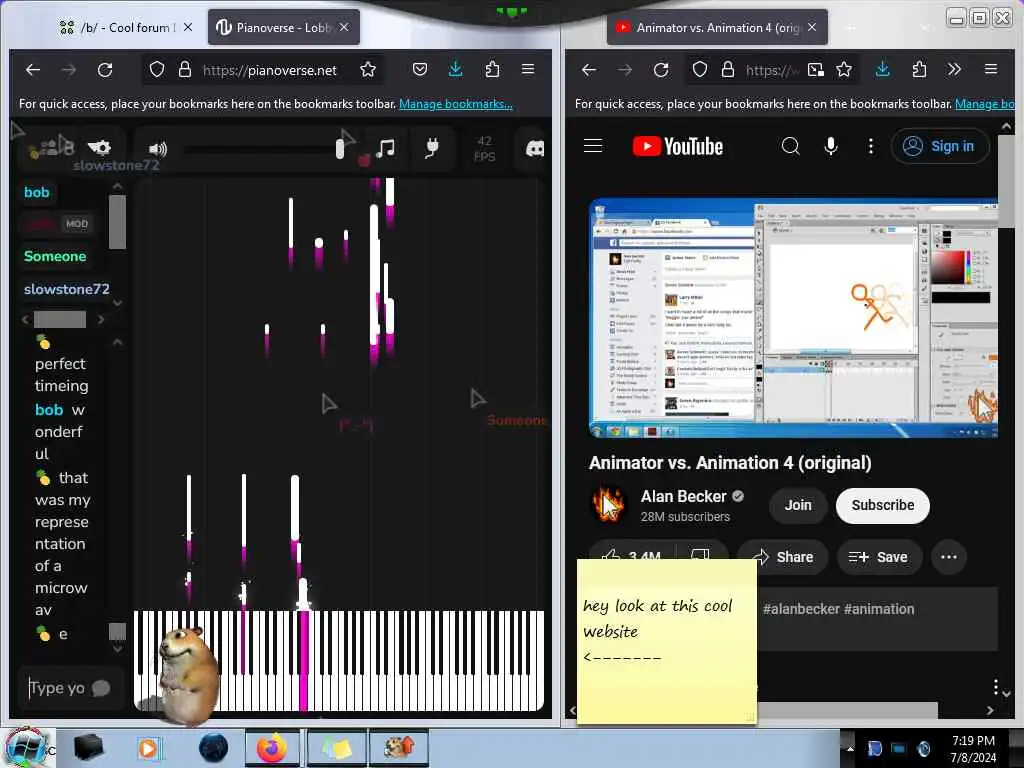Open YouTube guide hamburger menu
1024x768 pixels.
[x=593, y=146]
